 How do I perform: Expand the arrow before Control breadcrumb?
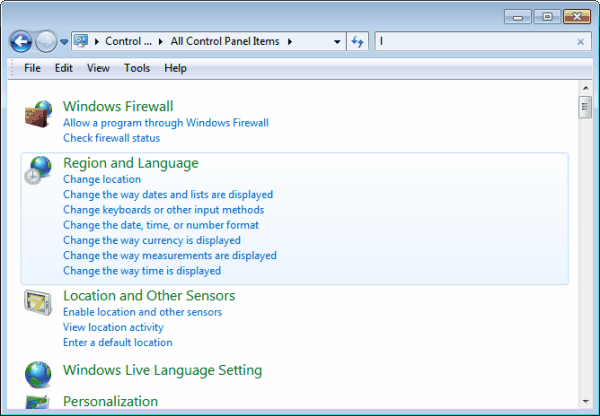click(x=97, y=41)
